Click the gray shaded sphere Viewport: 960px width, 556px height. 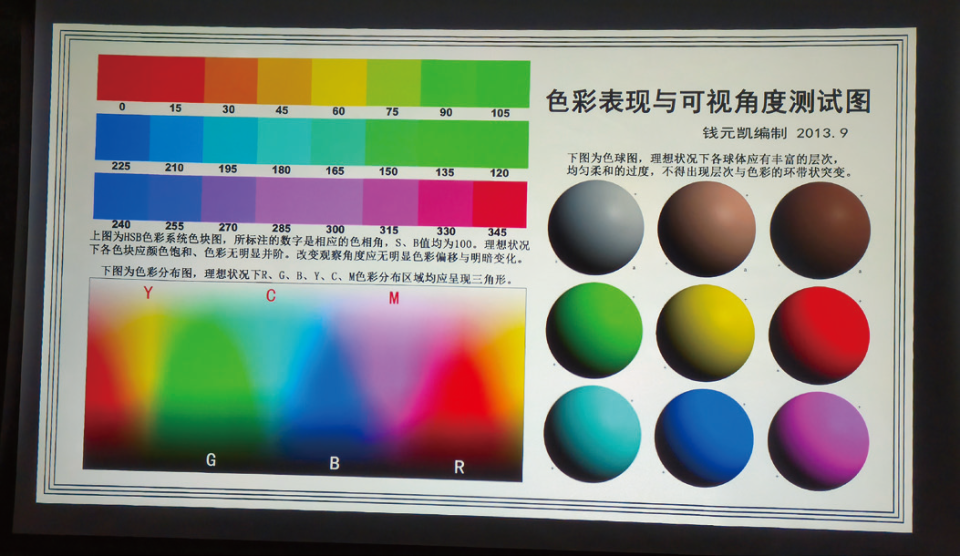[596, 227]
